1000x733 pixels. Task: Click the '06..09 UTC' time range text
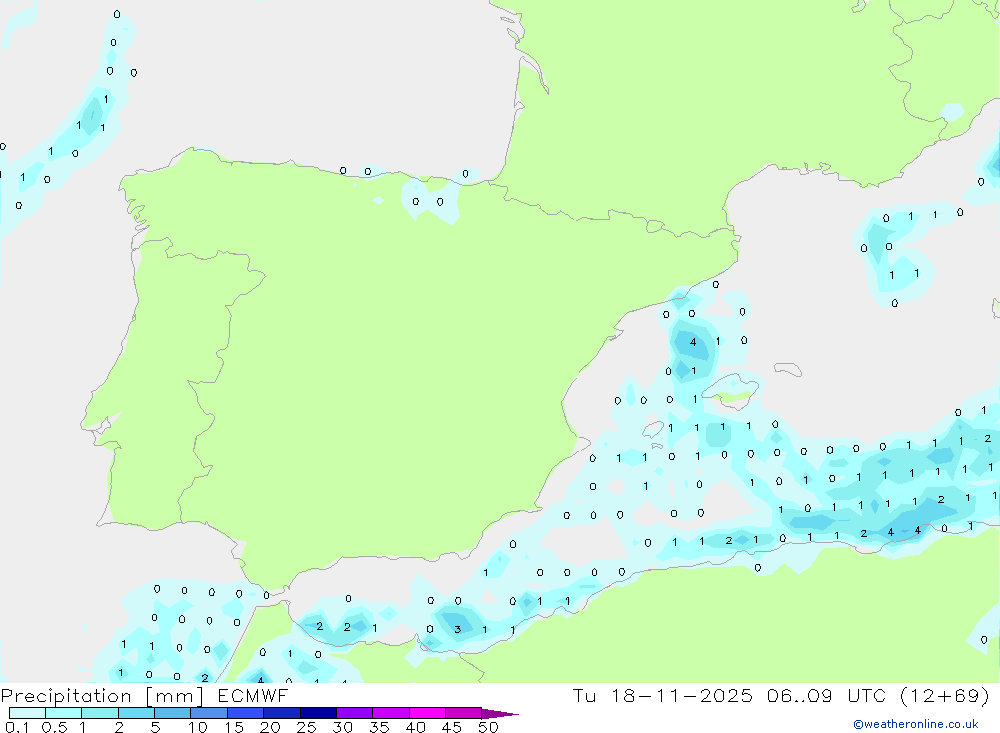pyautogui.click(x=827, y=695)
